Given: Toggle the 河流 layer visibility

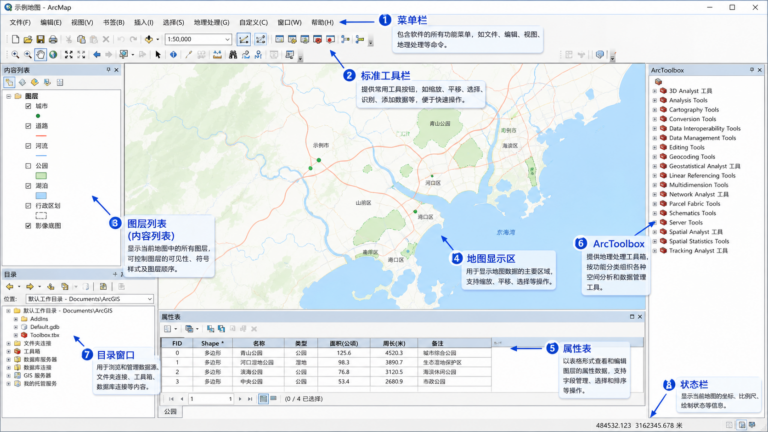Looking at the screenshot, I should [28, 146].
